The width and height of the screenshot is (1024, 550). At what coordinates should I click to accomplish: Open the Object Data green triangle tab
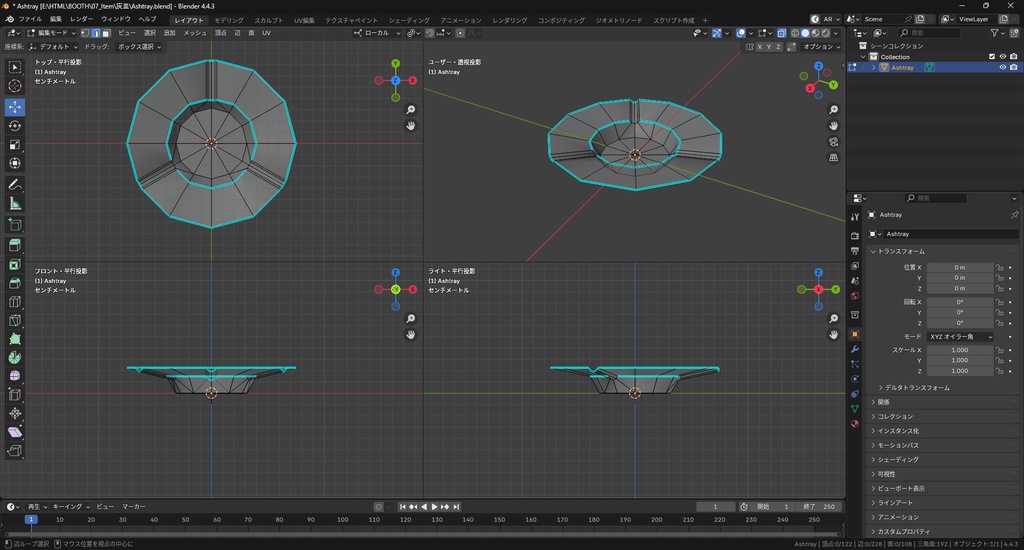(x=855, y=409)
